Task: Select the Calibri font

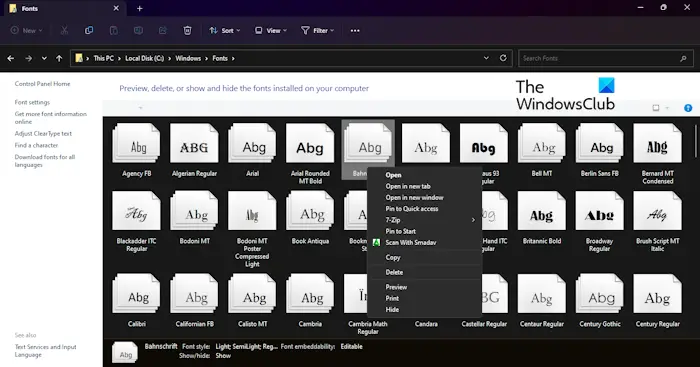Action: (x=137, y=301)
